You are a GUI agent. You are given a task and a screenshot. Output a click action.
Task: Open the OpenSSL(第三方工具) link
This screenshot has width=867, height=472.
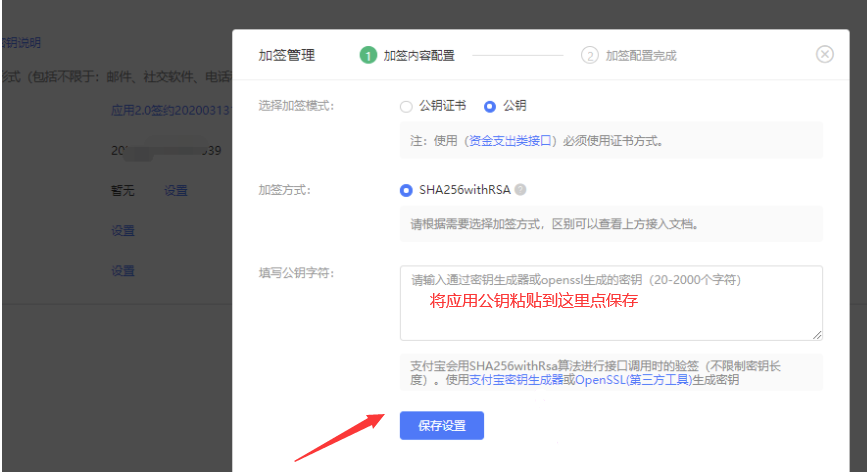[634, 380]
